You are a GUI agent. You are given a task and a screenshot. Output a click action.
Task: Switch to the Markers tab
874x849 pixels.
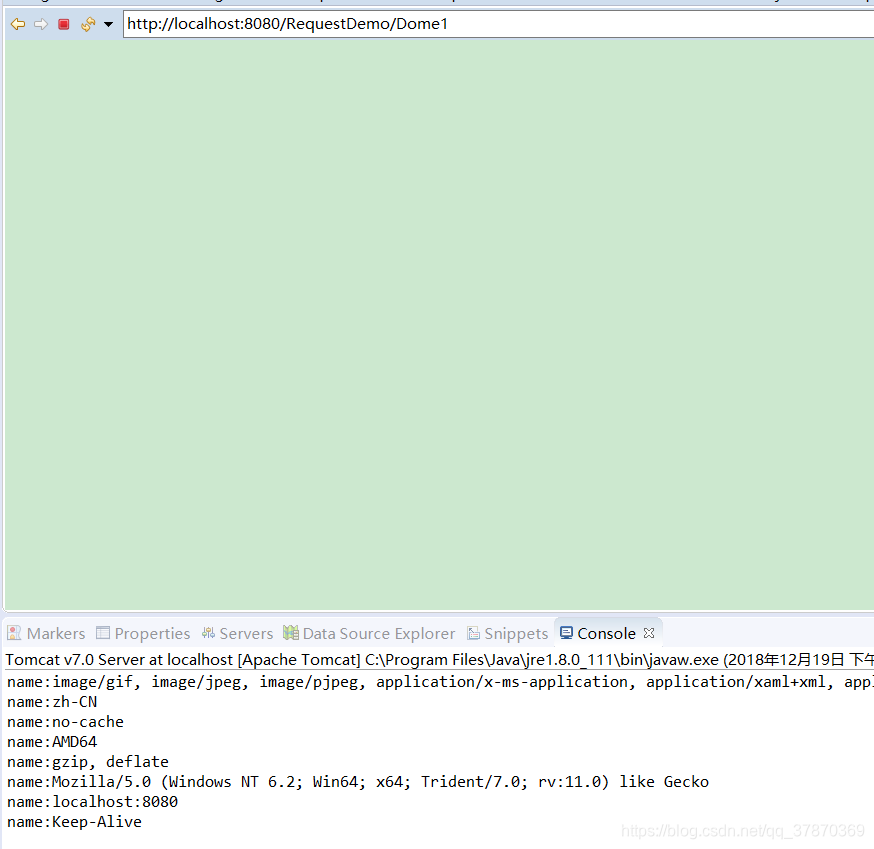click(46, 633)
